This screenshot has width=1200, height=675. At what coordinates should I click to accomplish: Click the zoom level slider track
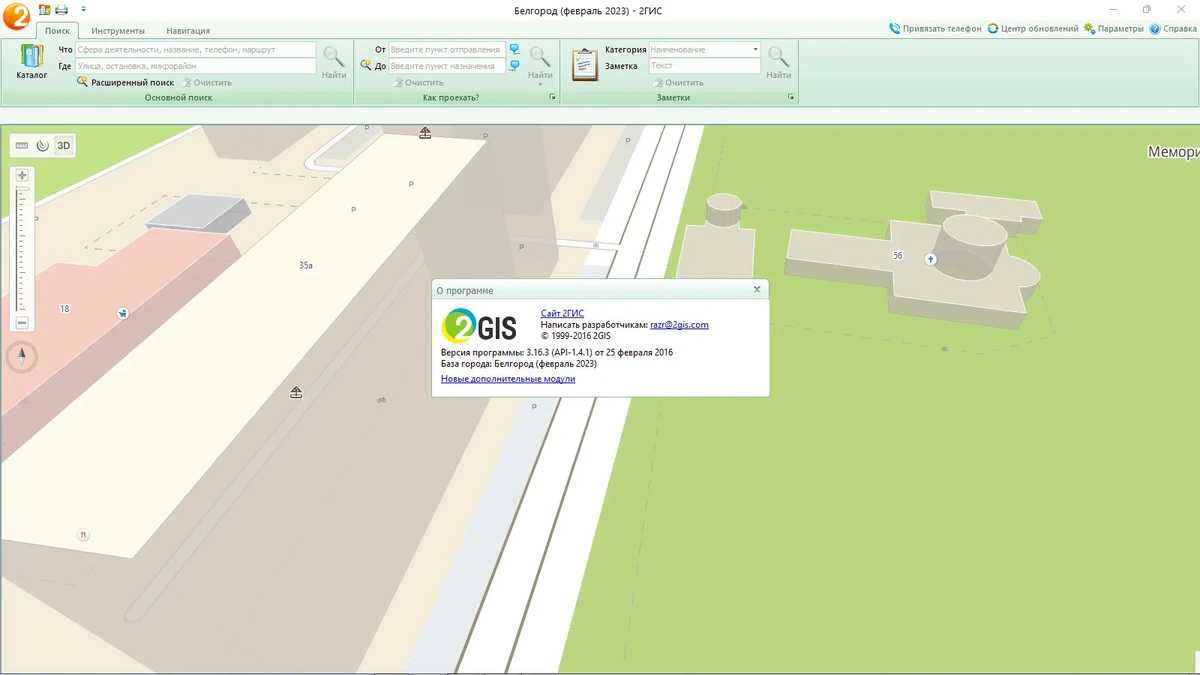pyautogui.click(x=22, y=249)
